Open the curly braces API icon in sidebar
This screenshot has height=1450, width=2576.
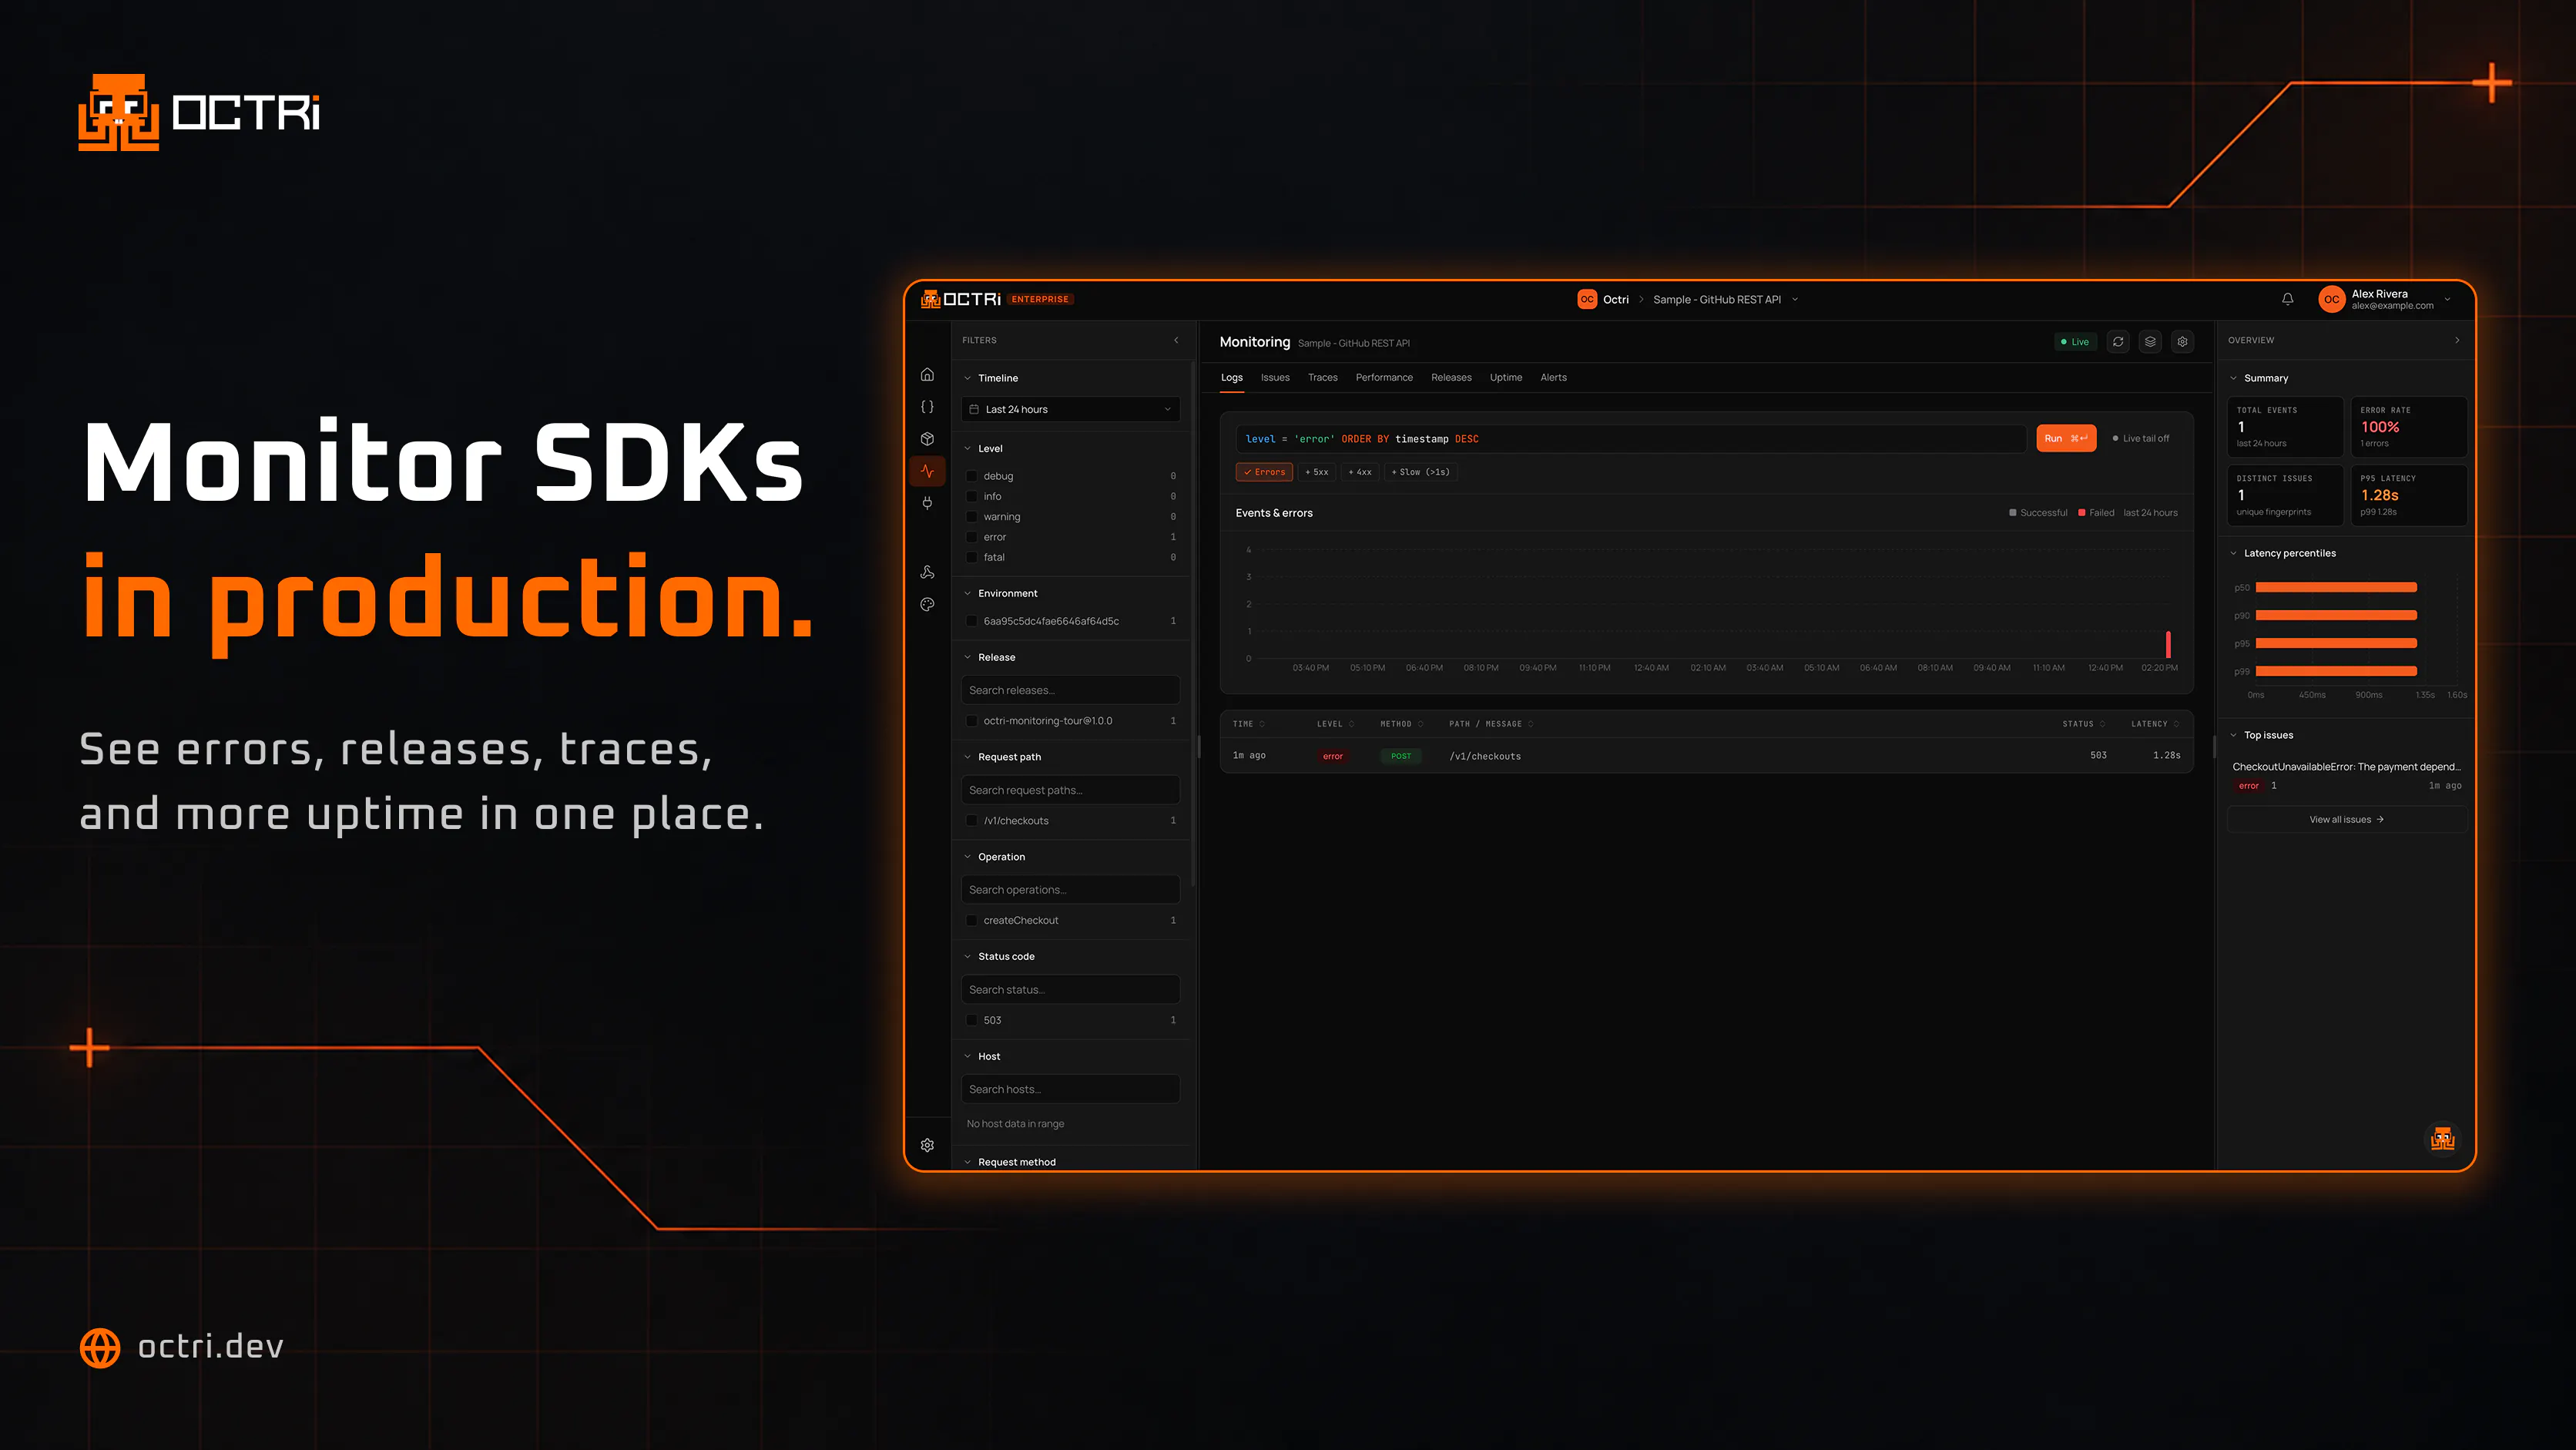(927, 406)
